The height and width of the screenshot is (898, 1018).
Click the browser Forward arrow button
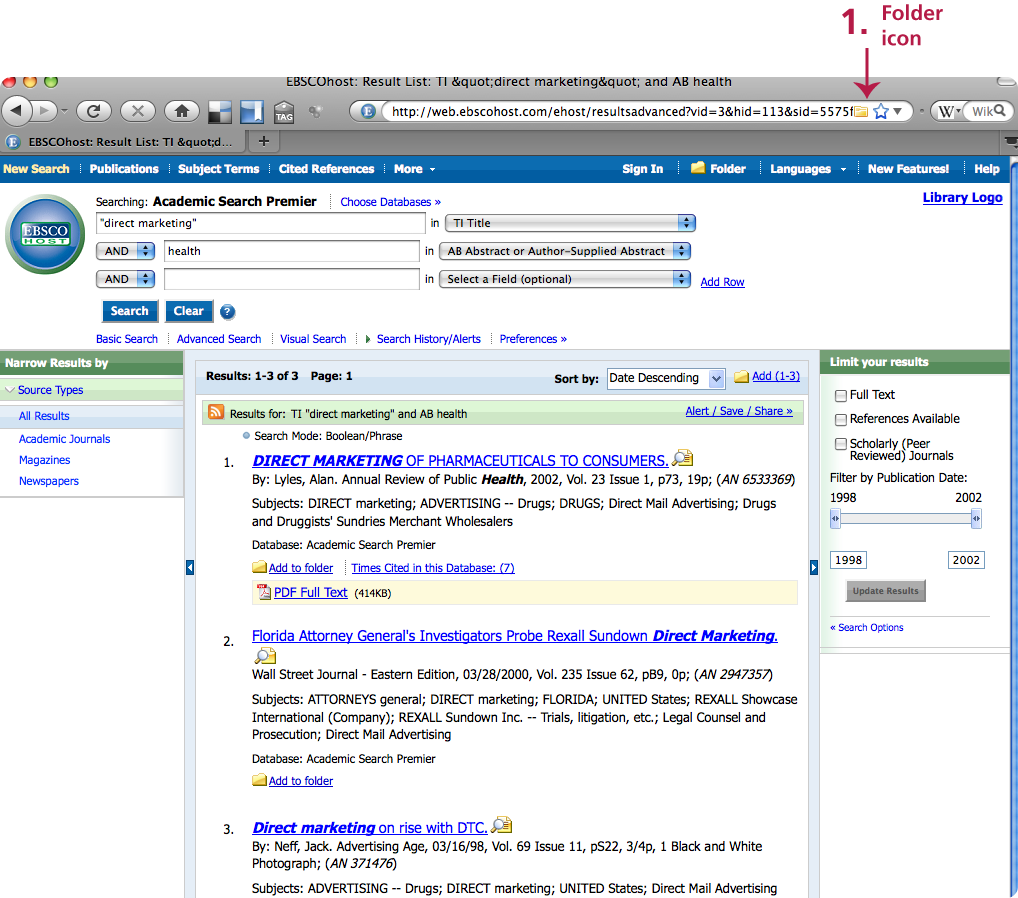(45, 111)
